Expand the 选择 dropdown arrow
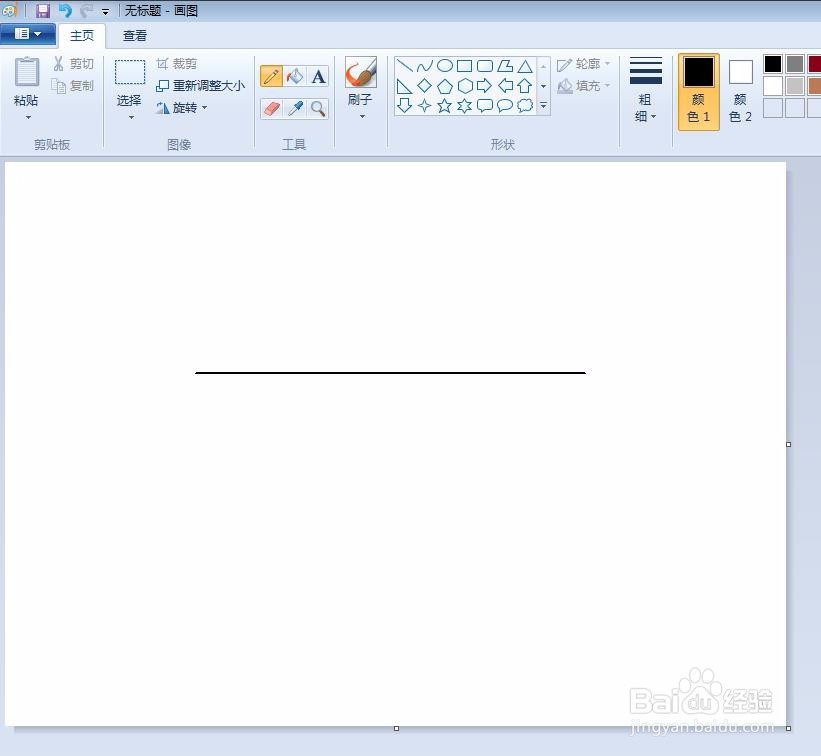821x756 pixels. [x=131, y=117]
